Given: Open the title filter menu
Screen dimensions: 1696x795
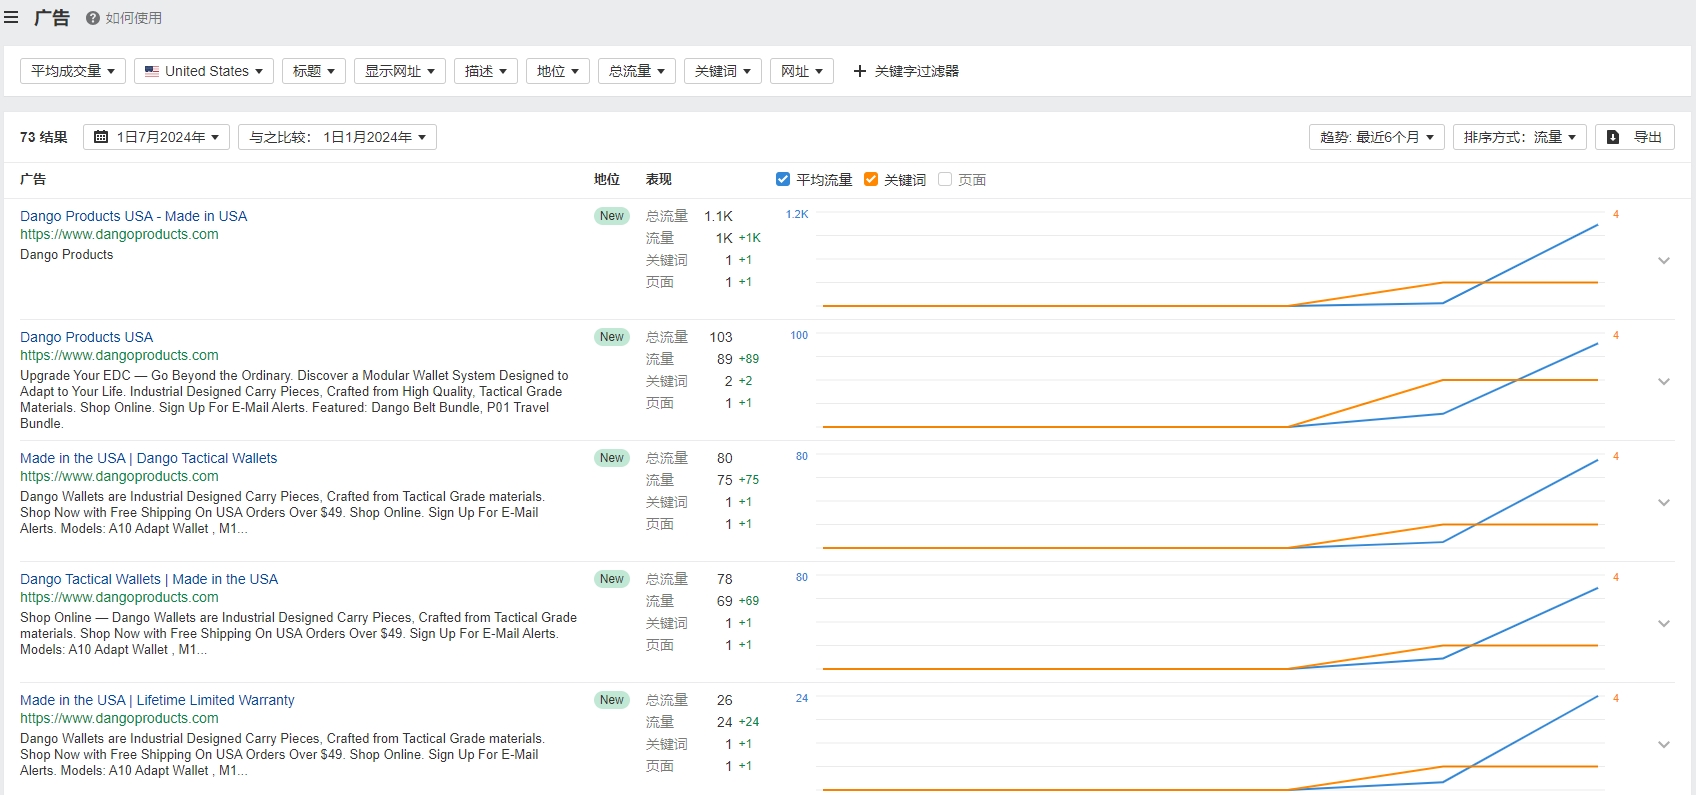Looking at the screenshot, I should tap(314, 71).
